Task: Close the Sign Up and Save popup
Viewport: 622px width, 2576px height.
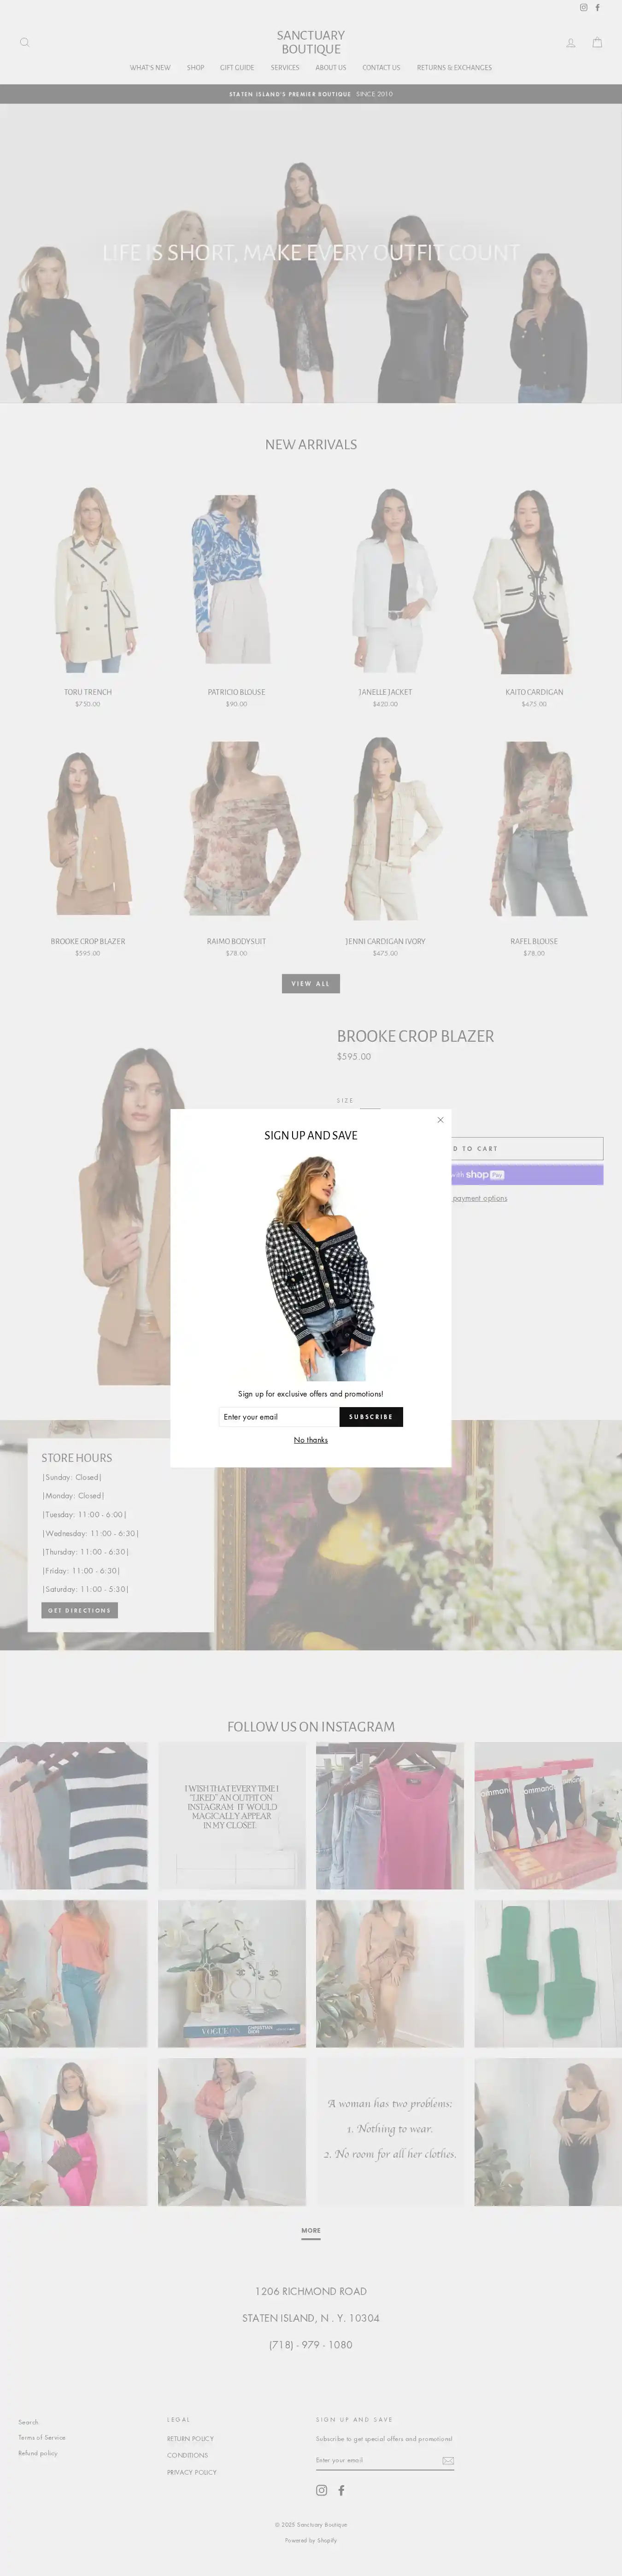Action: [x=440, y=1120]
